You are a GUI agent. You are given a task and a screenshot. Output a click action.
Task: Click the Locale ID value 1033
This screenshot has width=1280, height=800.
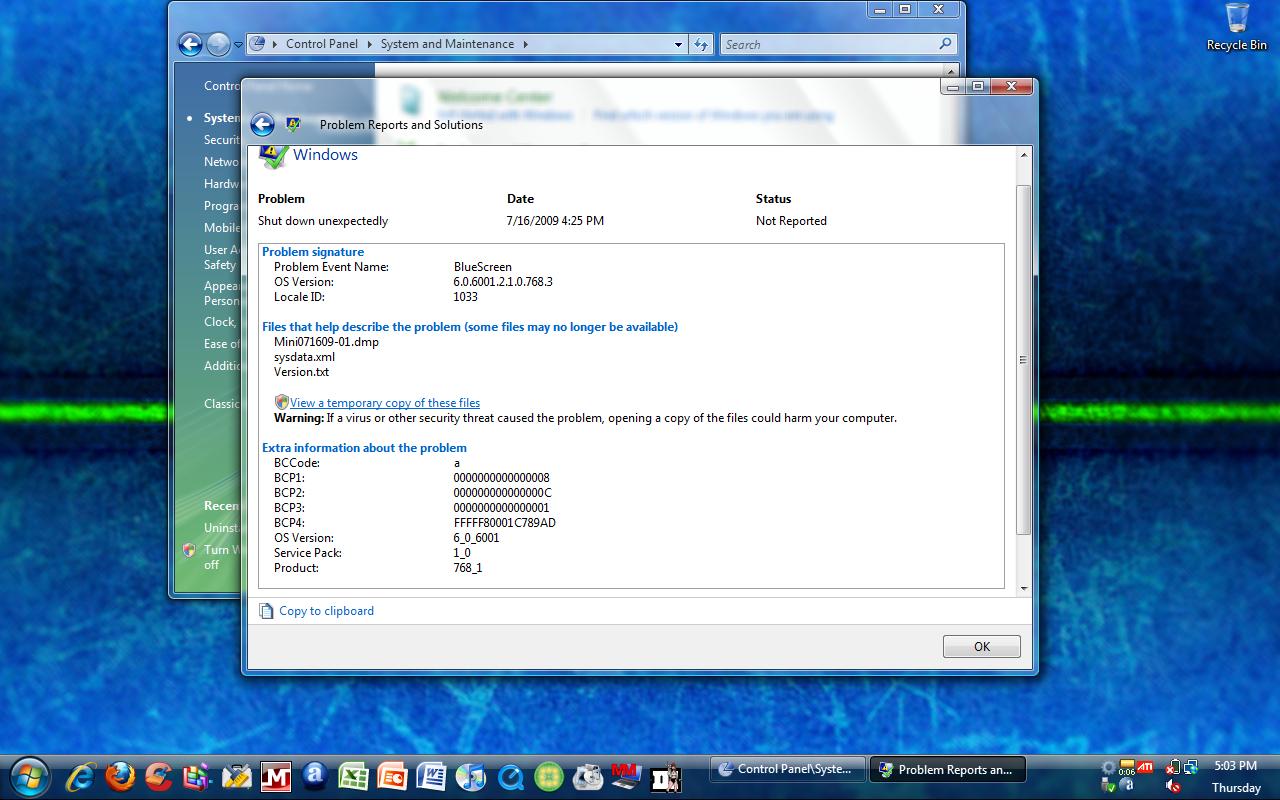pos(465,297)
